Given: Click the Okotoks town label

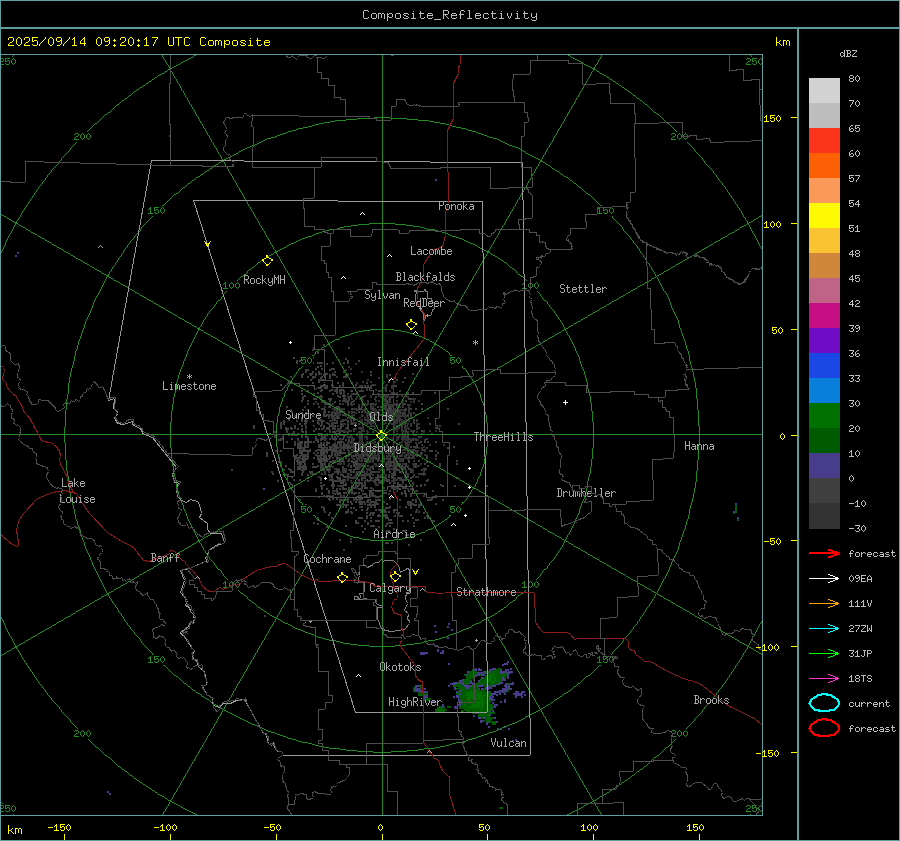Looking at the screenshot, I should [400, 667].
